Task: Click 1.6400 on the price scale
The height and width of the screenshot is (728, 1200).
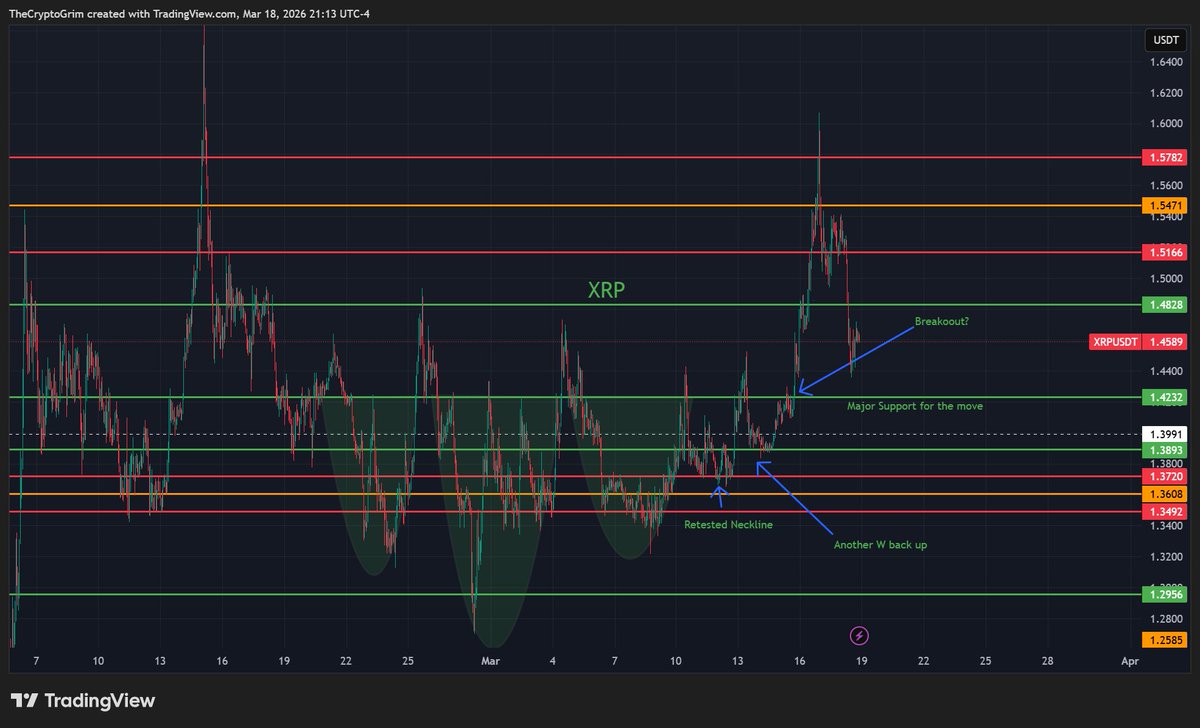Action: pyautogui.click(x=1164, y=62)
